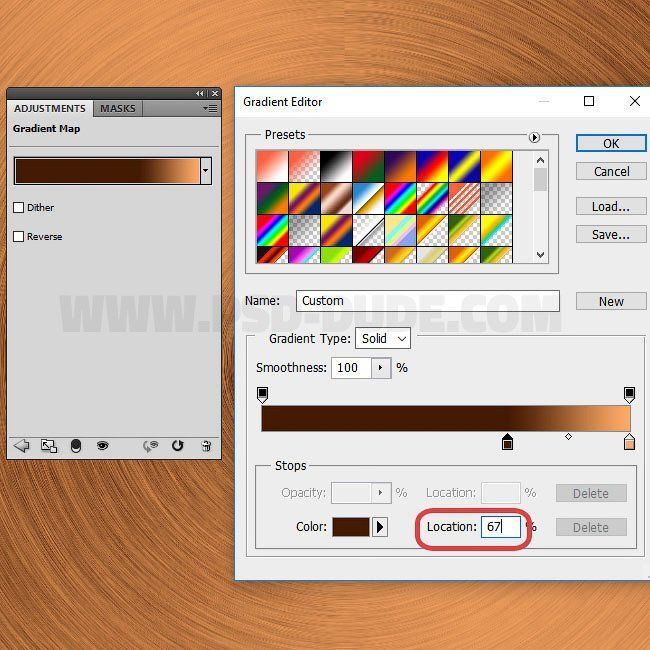Open the Gradient Type dropdown
The height and width of the screenshot is (650, 650).
[383, 338]
